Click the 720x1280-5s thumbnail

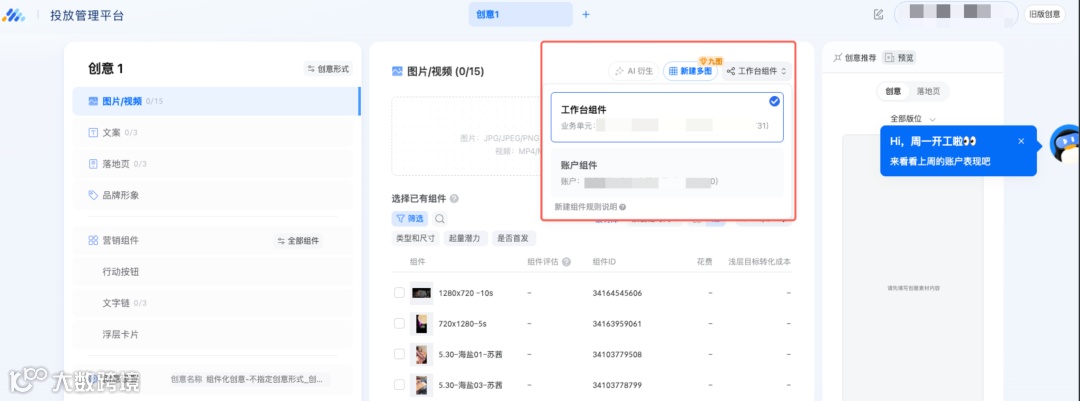pos(421,323)
